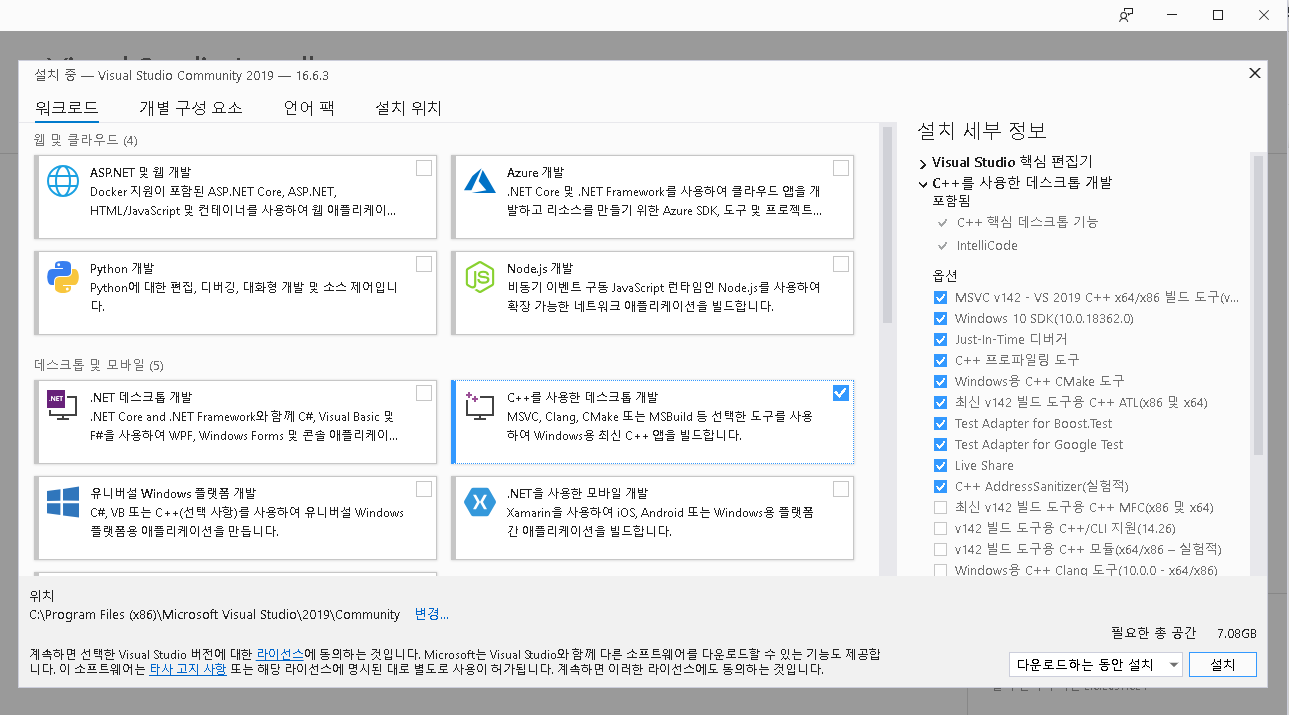
Task: Check v142 C++/CLI support option
Action: pyautogui.click(x=940, y=529)
